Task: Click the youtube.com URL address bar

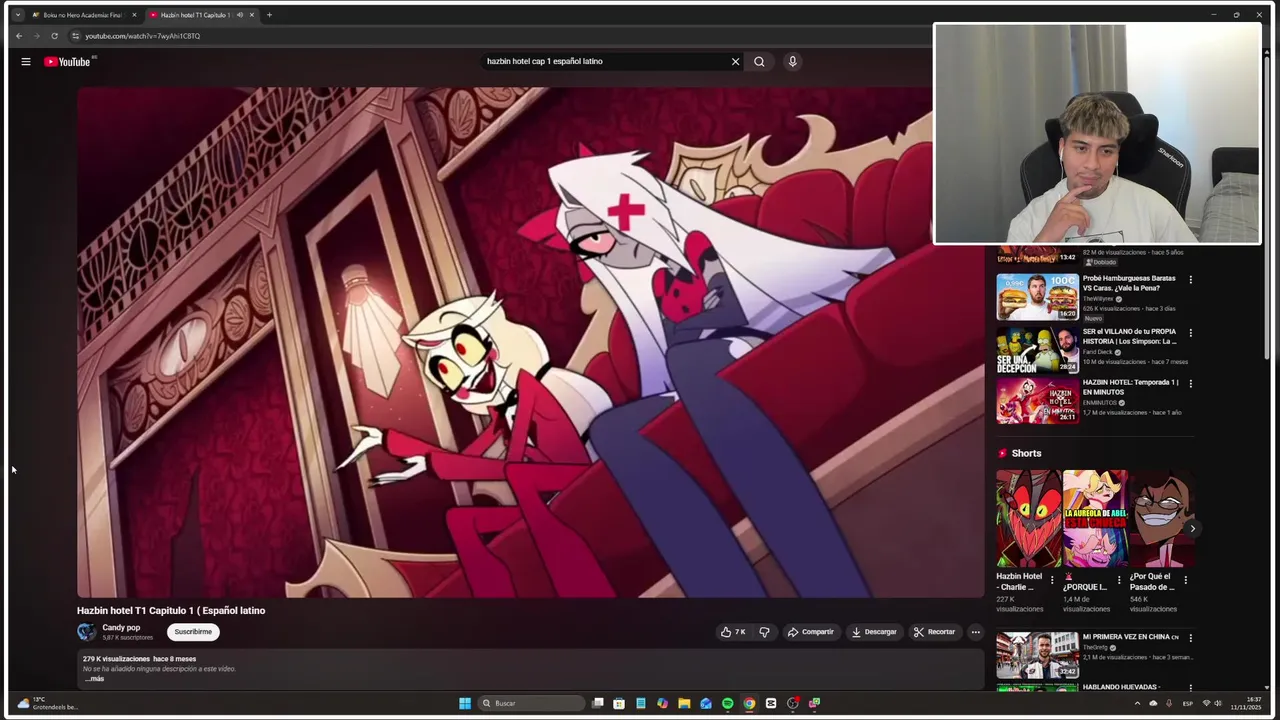Action: [142, 36]
